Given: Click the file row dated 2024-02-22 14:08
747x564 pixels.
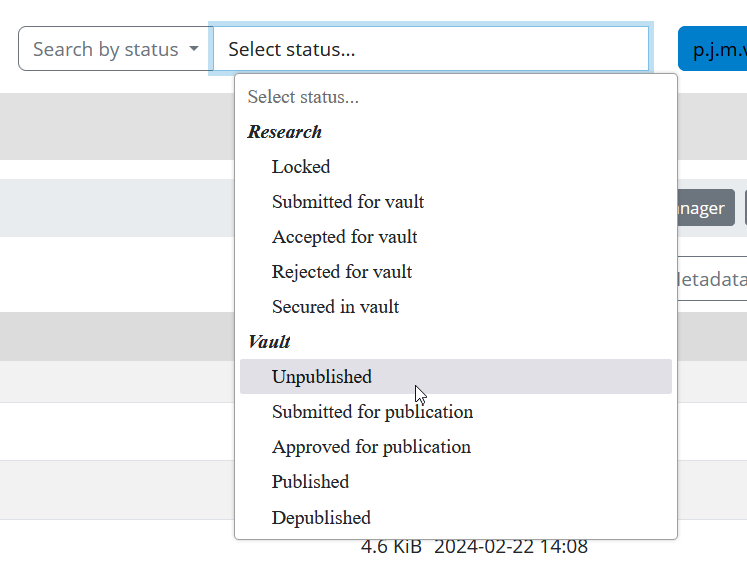Looking at the screenshot, I should point(511,547).
